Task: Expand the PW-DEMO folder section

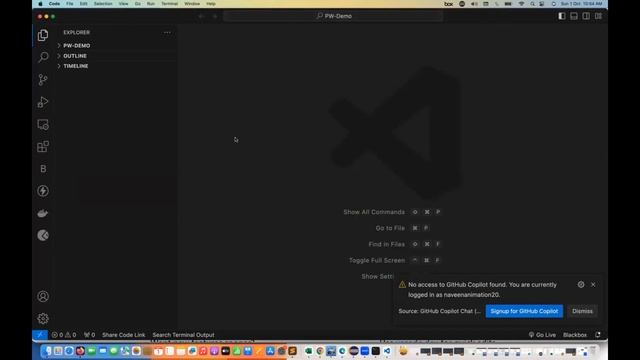Action: tap(116, 46)
